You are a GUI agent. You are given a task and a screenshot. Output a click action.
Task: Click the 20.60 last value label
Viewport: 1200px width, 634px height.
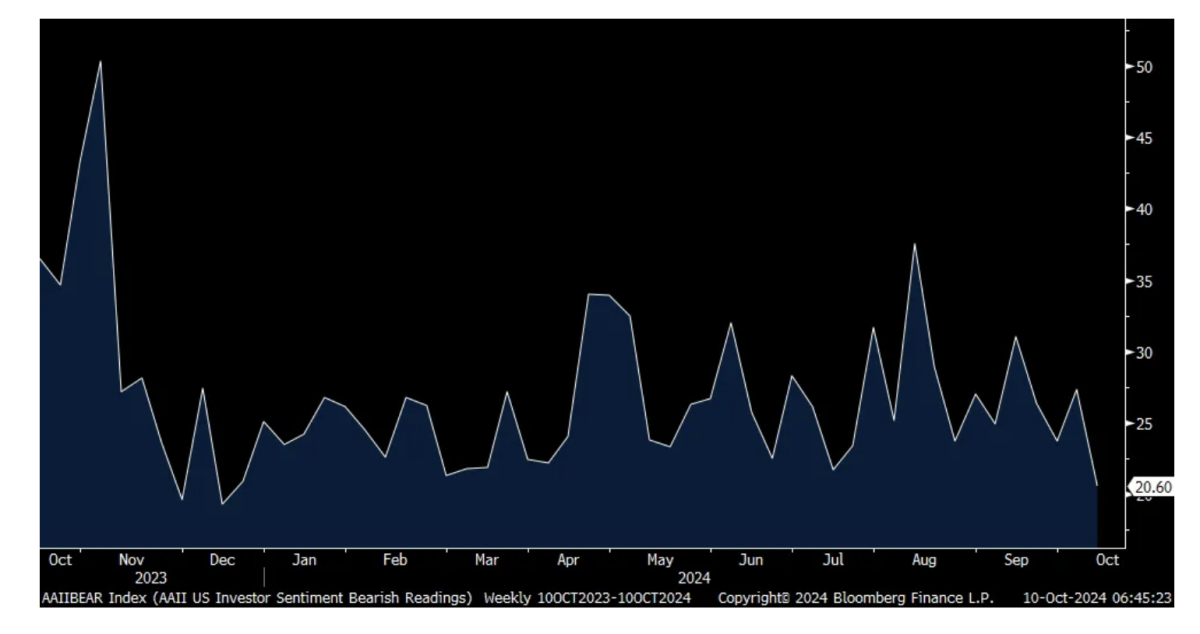(x=1150, y=487)
